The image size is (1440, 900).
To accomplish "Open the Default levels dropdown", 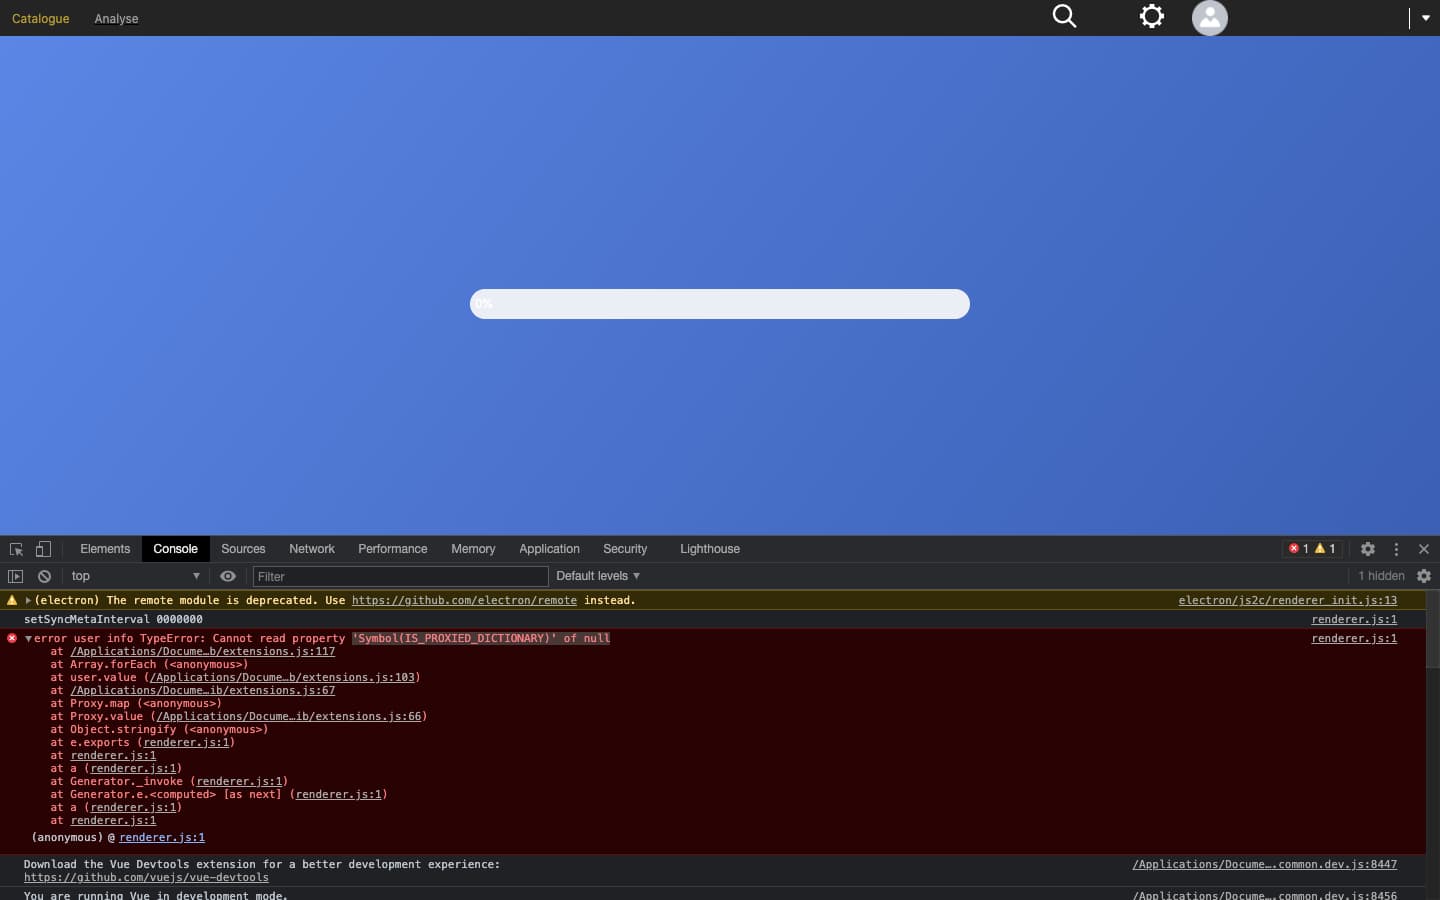I will [x=597, y=576].
